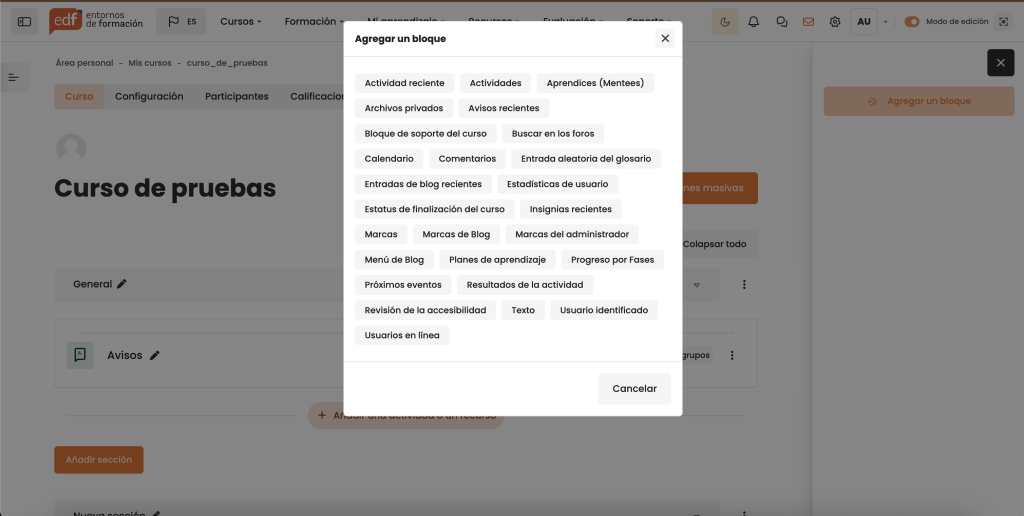
Task: Switch to the Configuración tab
Action: pyautogui.click(x=149, y=97)
